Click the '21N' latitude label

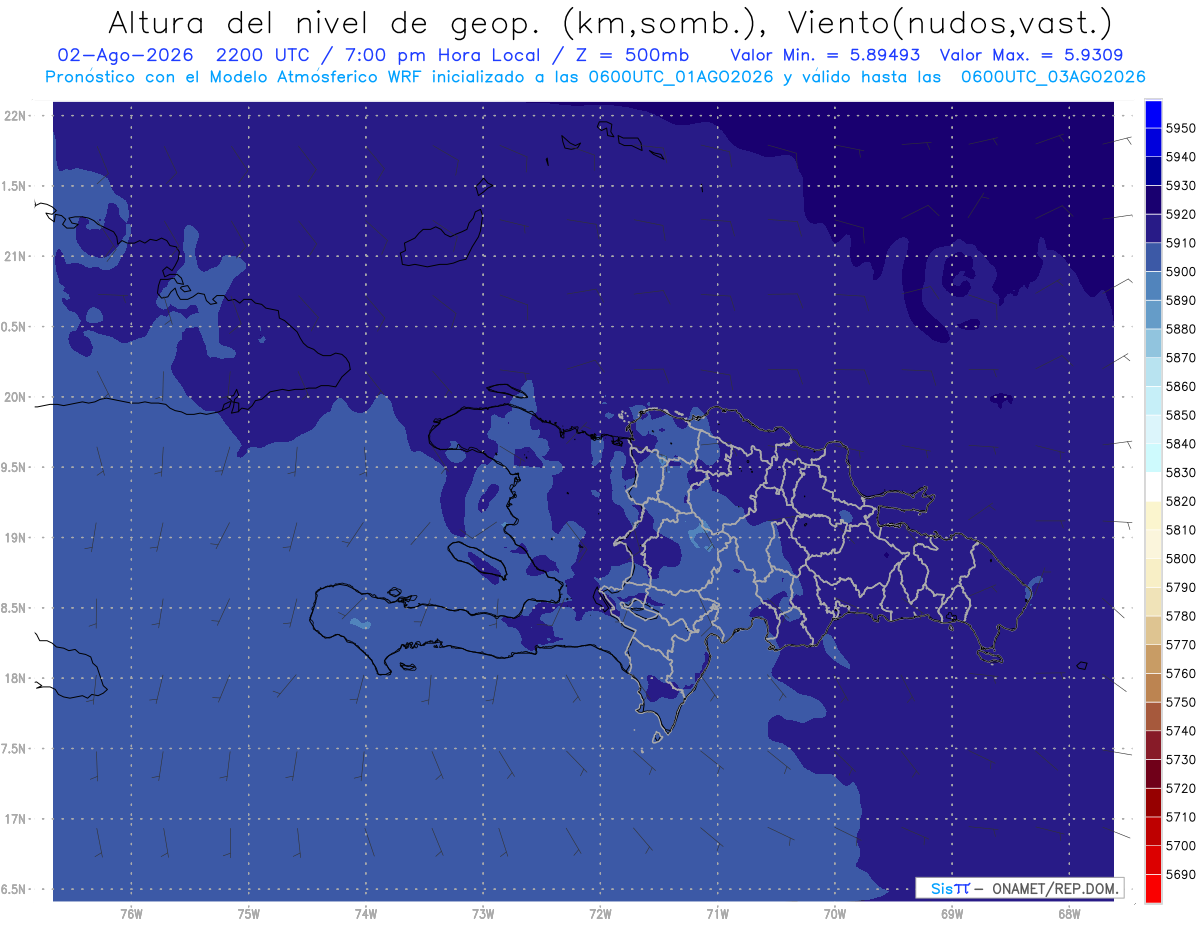[17, 256]
